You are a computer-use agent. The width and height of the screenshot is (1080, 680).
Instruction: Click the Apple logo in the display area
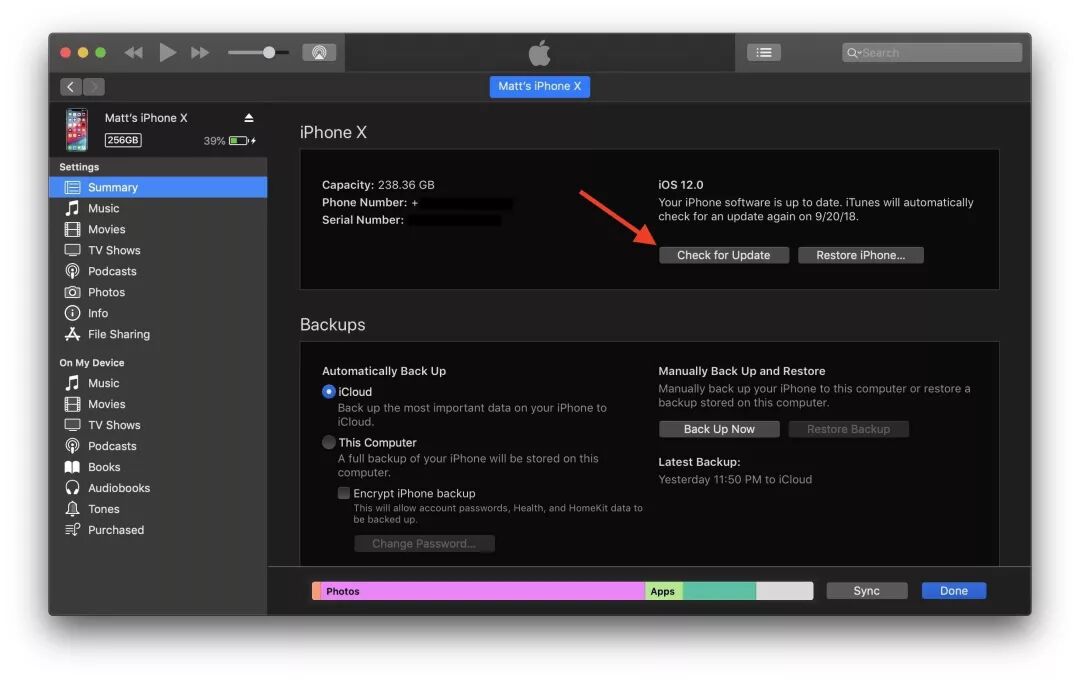[x=539, y=52]
